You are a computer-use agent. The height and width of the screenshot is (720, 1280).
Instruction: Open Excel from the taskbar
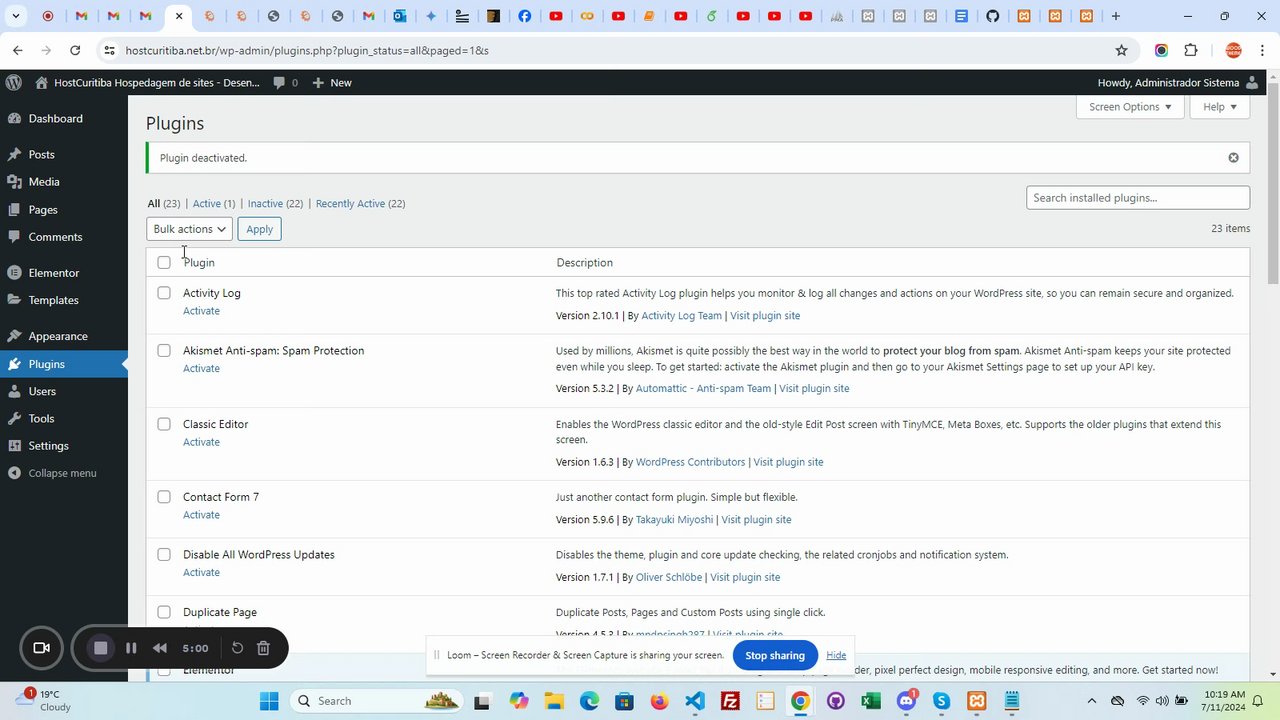pyautogui.click(x=871, y=701)
